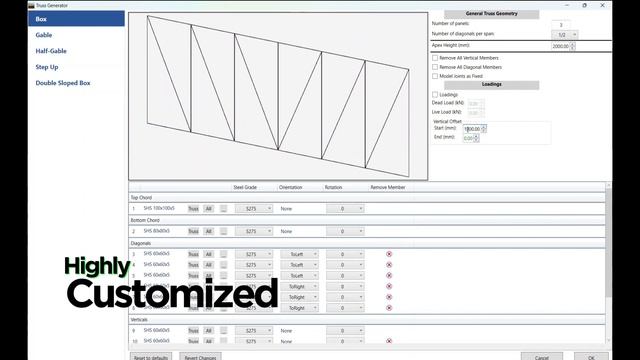Viewport: 640px width, 360px height.
Task: Open Number of diagonals per span dropdown
Action: (564, 35)
